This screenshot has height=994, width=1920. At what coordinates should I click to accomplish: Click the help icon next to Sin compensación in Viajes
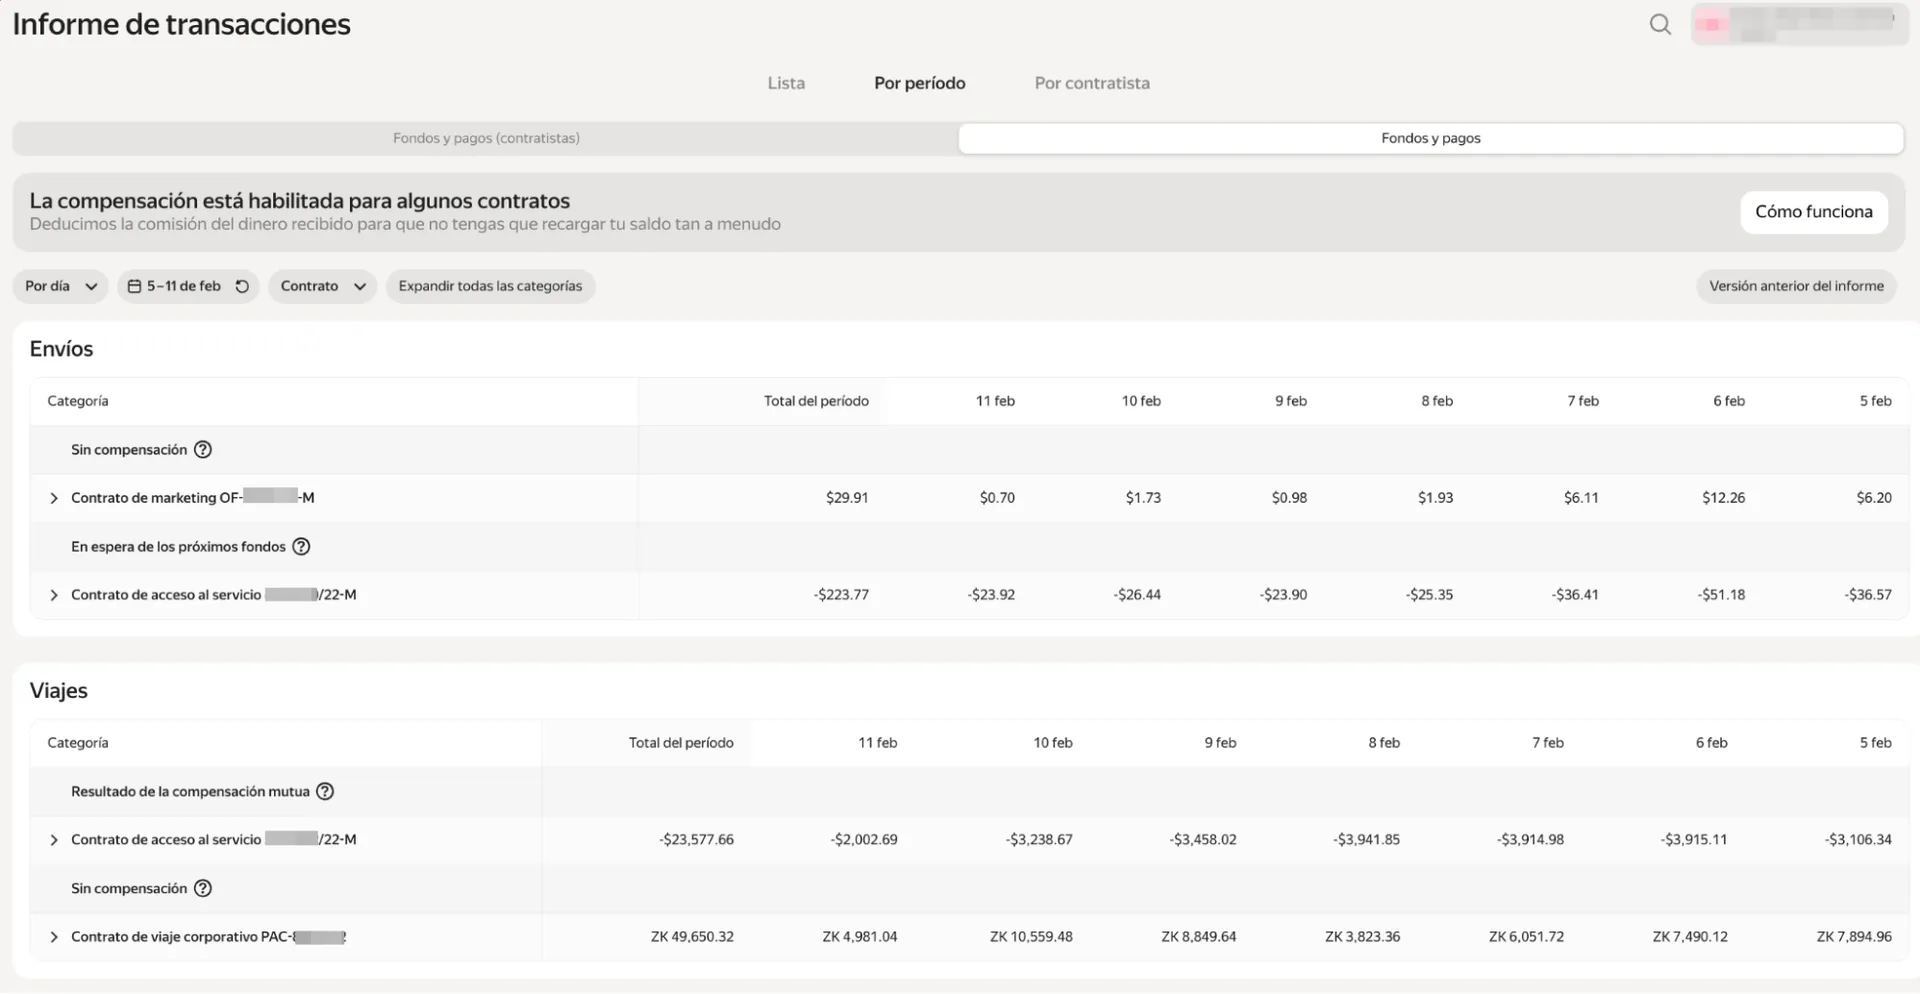(x=203, y=889)
